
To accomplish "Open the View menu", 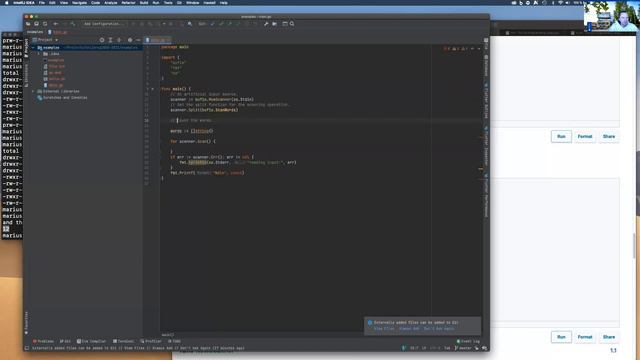I will pos(64,2).
